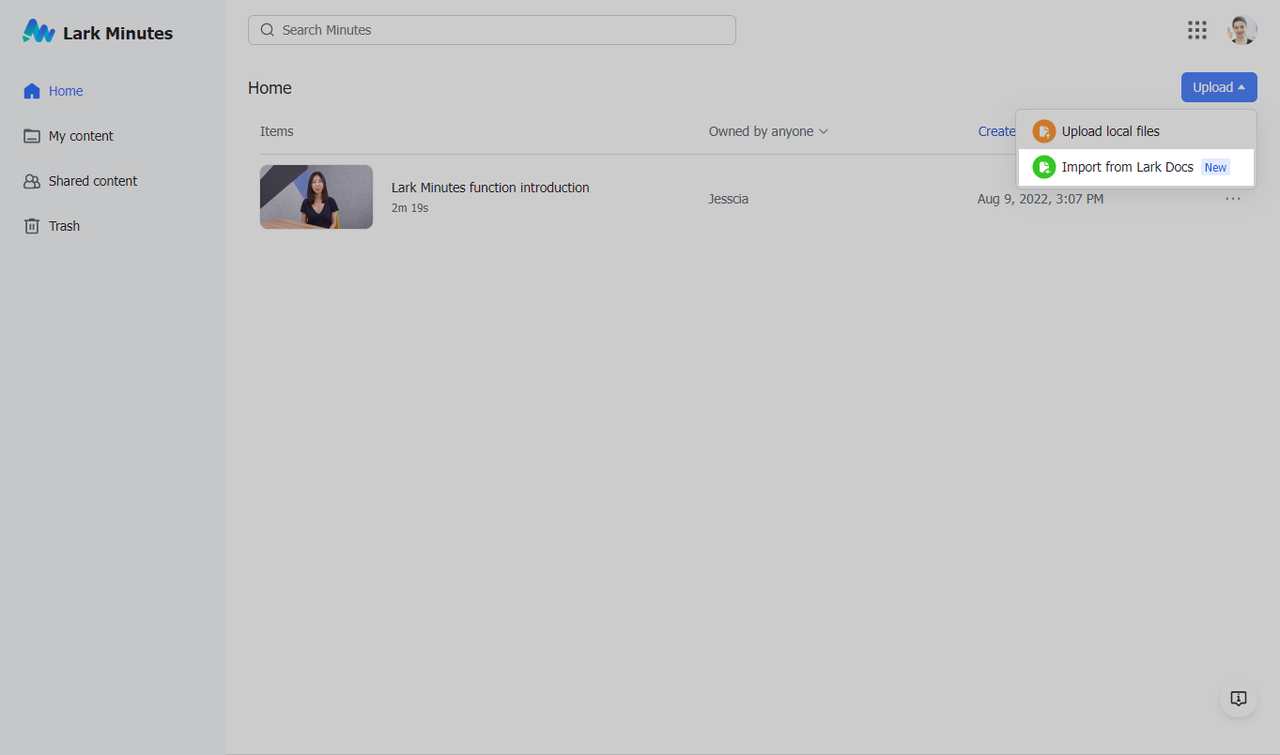Focus the Search Minutes field

pyautogui.click(x=500, y=30)
